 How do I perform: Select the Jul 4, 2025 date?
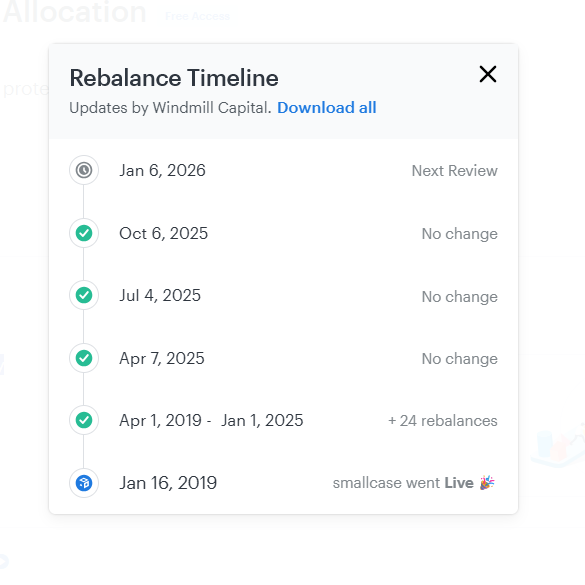pos(160,295)
